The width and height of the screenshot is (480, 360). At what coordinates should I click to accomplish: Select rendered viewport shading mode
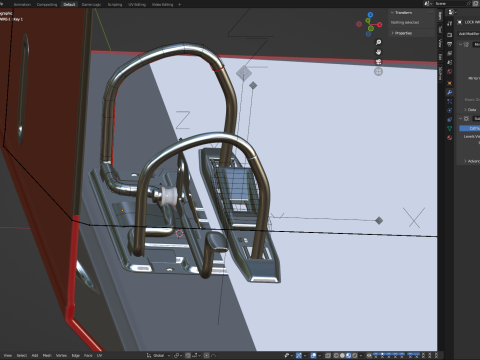(x=355, y=355)
